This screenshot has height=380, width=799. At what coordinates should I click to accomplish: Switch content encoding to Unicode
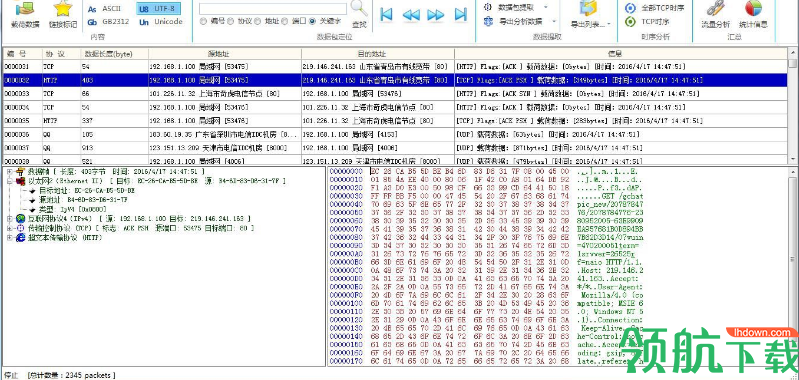[x=161, y=22]
